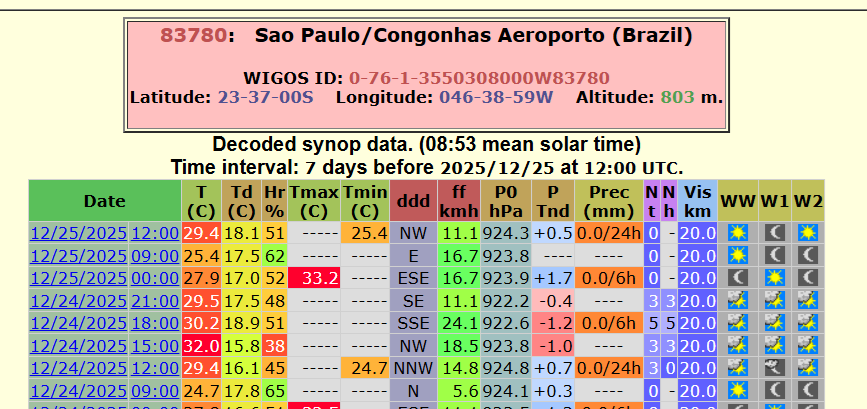Click the WW moon icon in 12/25/2025 00:00 row
Viewport: 867px width, 409px height.
click(x=739, y=278)
